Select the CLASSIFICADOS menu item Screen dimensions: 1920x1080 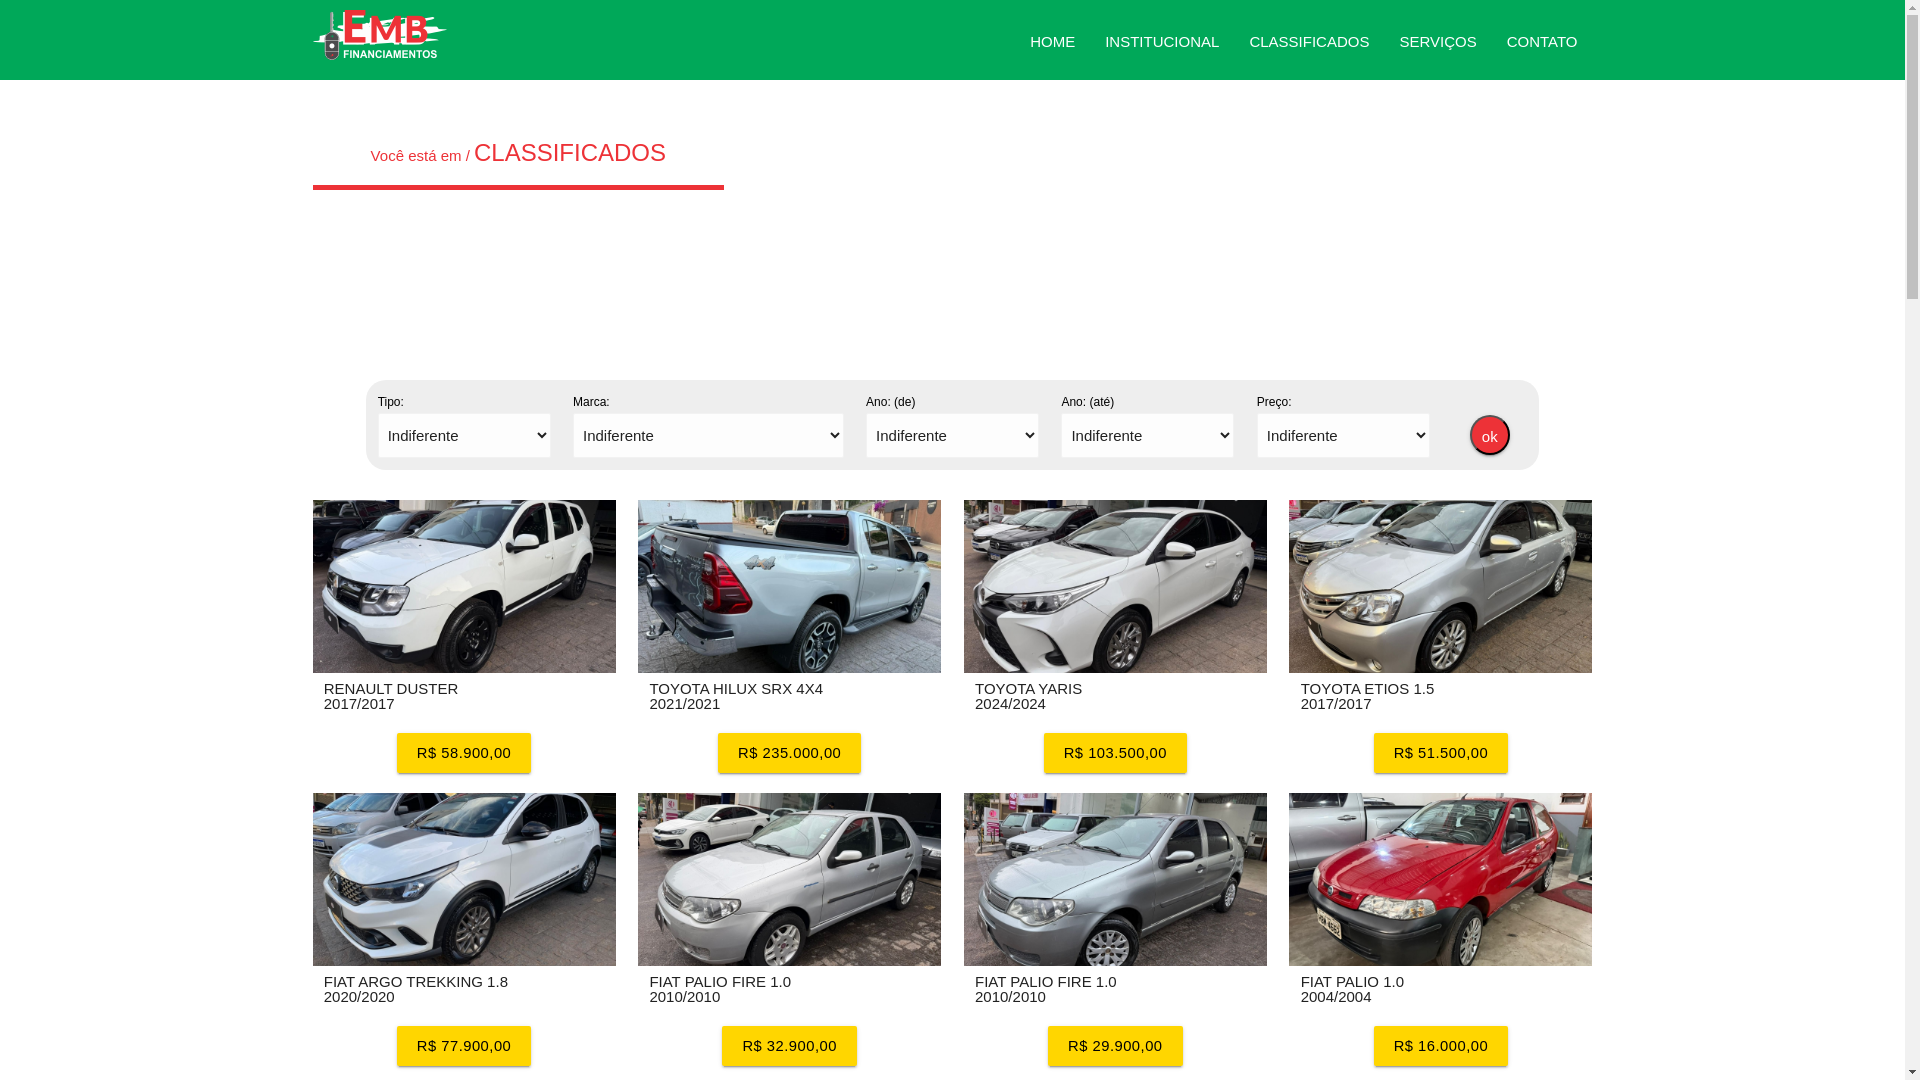pyautogui.click(x=1309, y=42)
